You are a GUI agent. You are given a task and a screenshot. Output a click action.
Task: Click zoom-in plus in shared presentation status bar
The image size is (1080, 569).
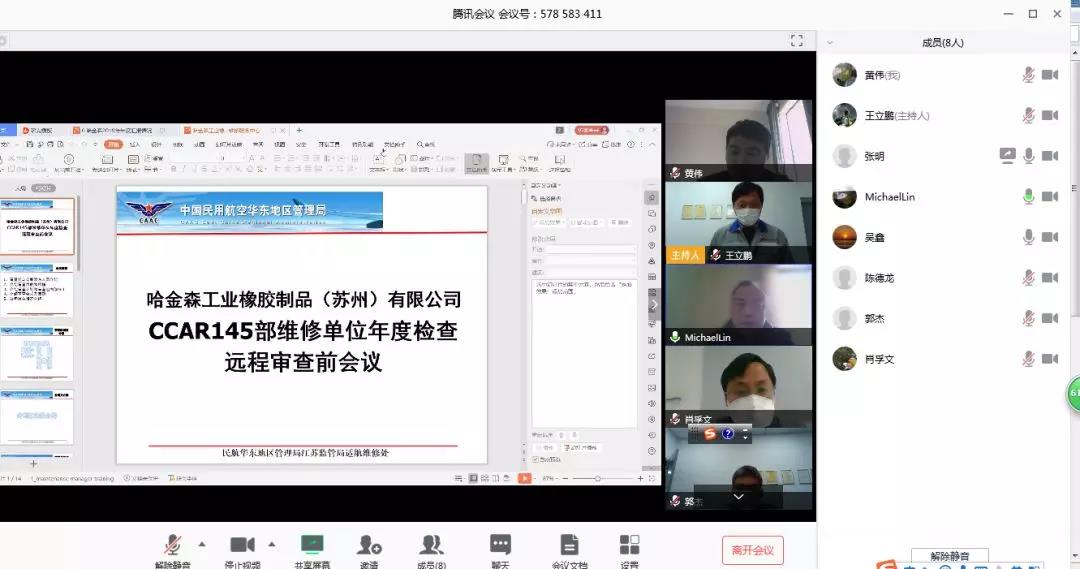tap(640, 478)
